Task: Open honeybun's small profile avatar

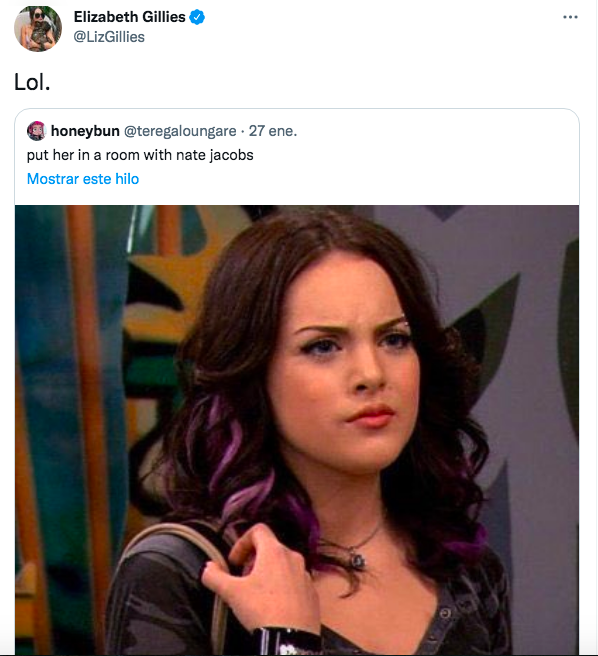Action: tap(36, 131)
